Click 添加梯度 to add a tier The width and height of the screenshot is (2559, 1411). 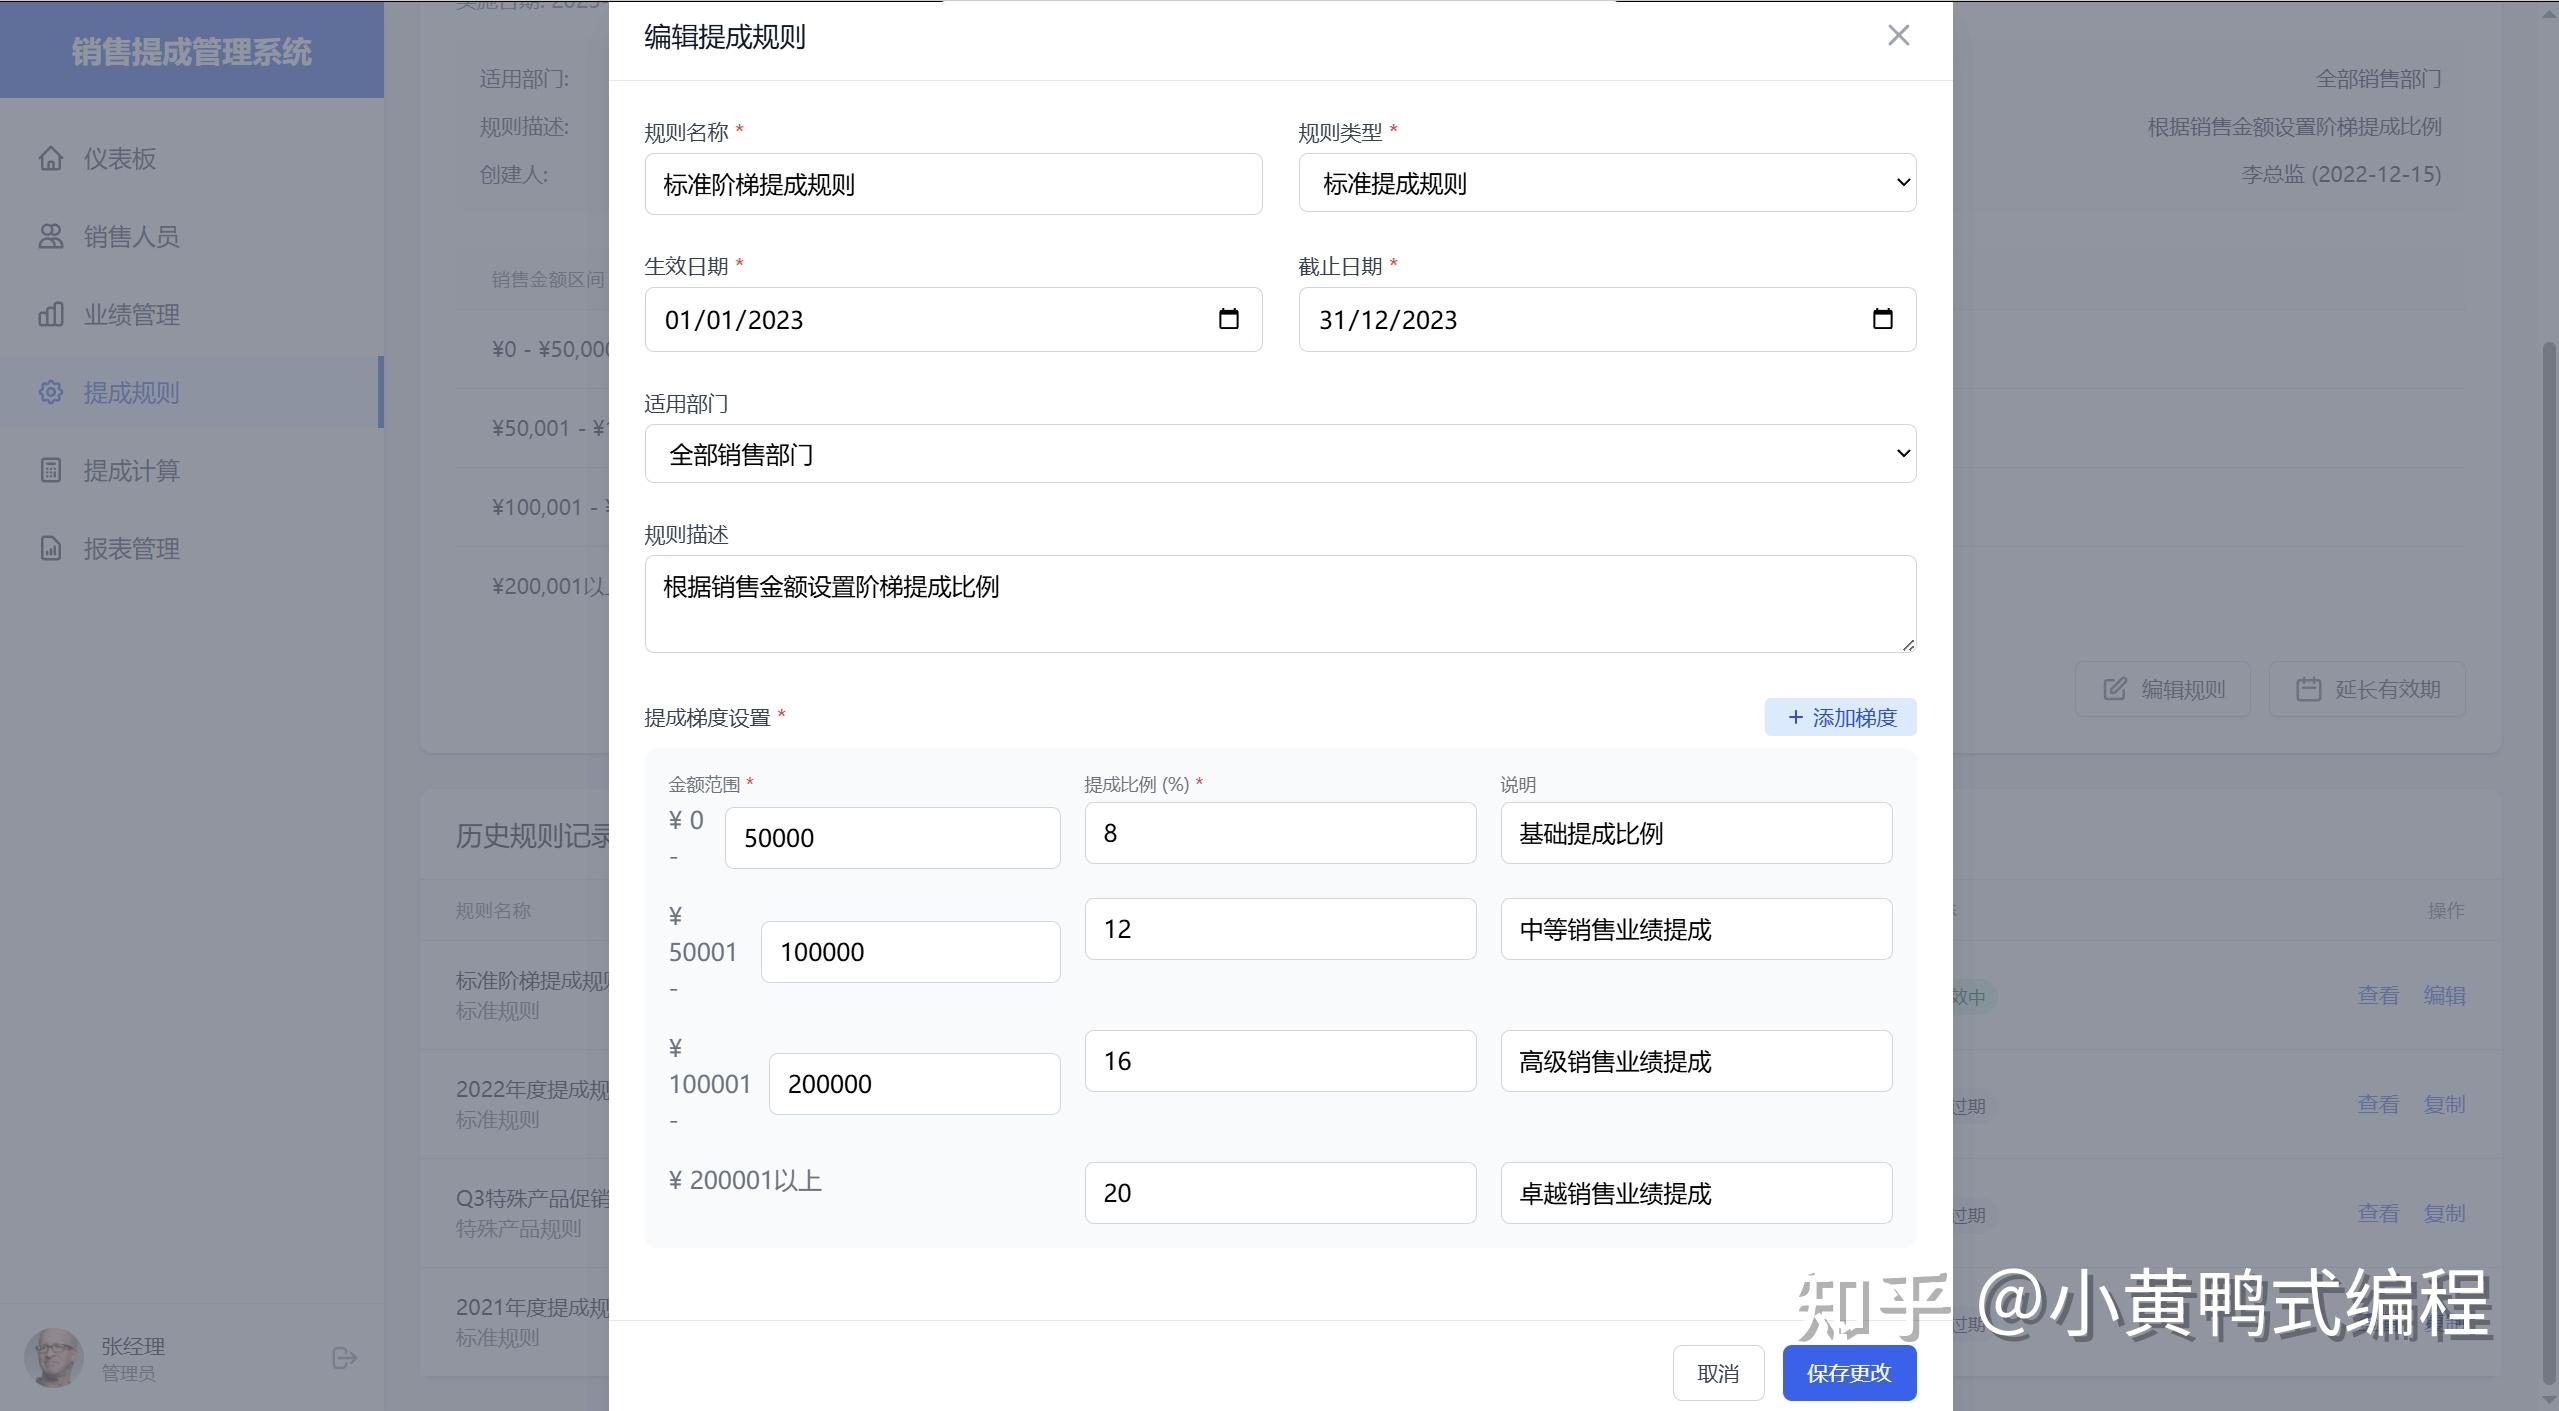[x=1840, y=717]
